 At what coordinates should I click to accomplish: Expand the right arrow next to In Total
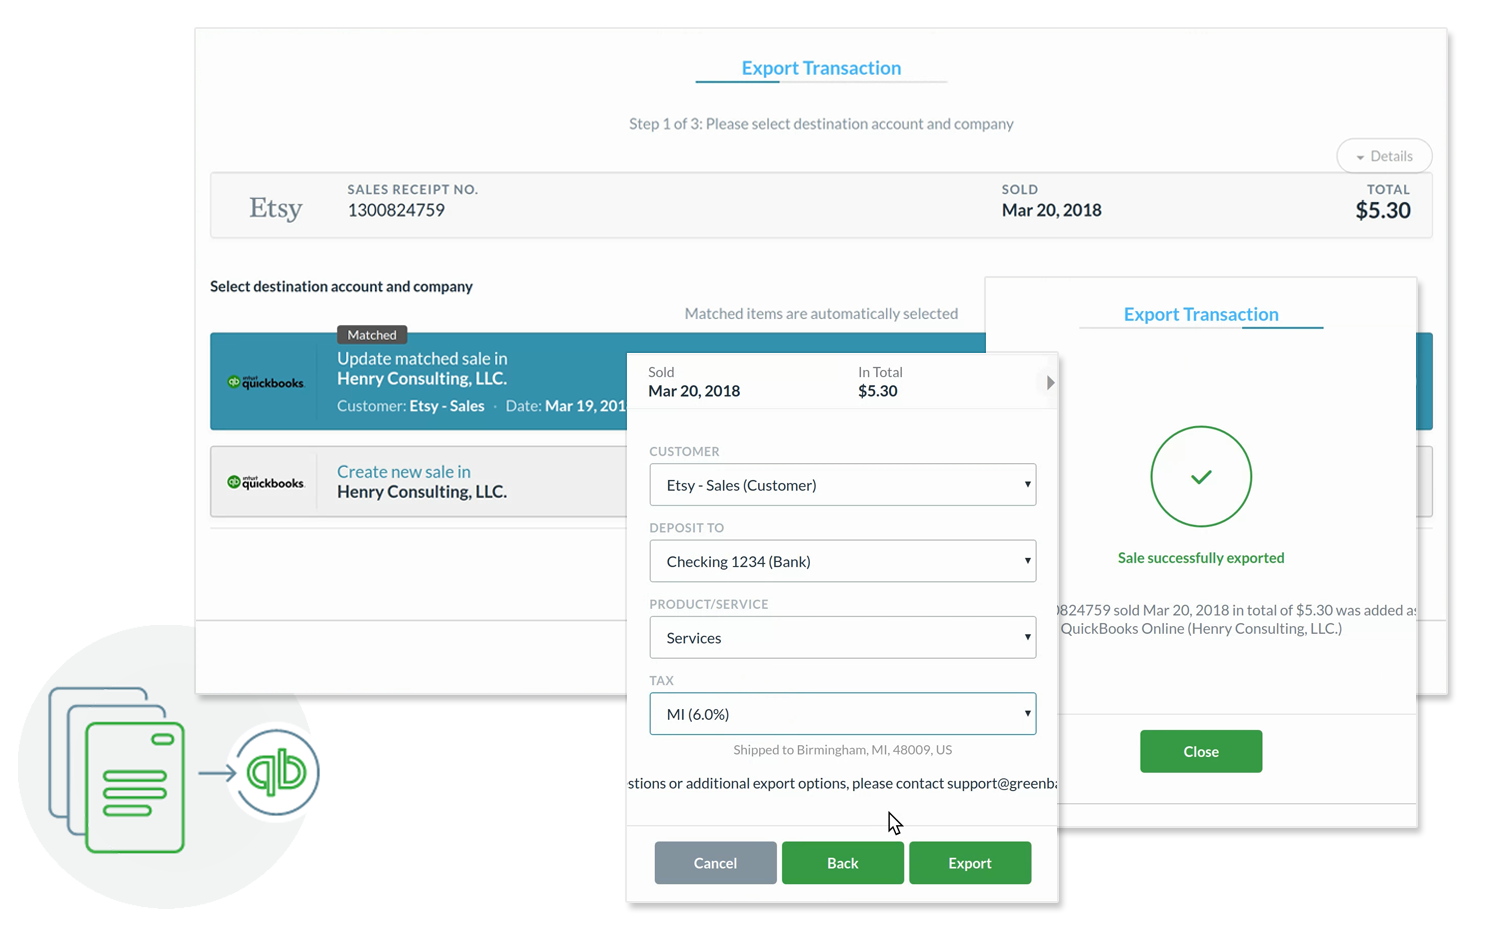point(1050,383)
